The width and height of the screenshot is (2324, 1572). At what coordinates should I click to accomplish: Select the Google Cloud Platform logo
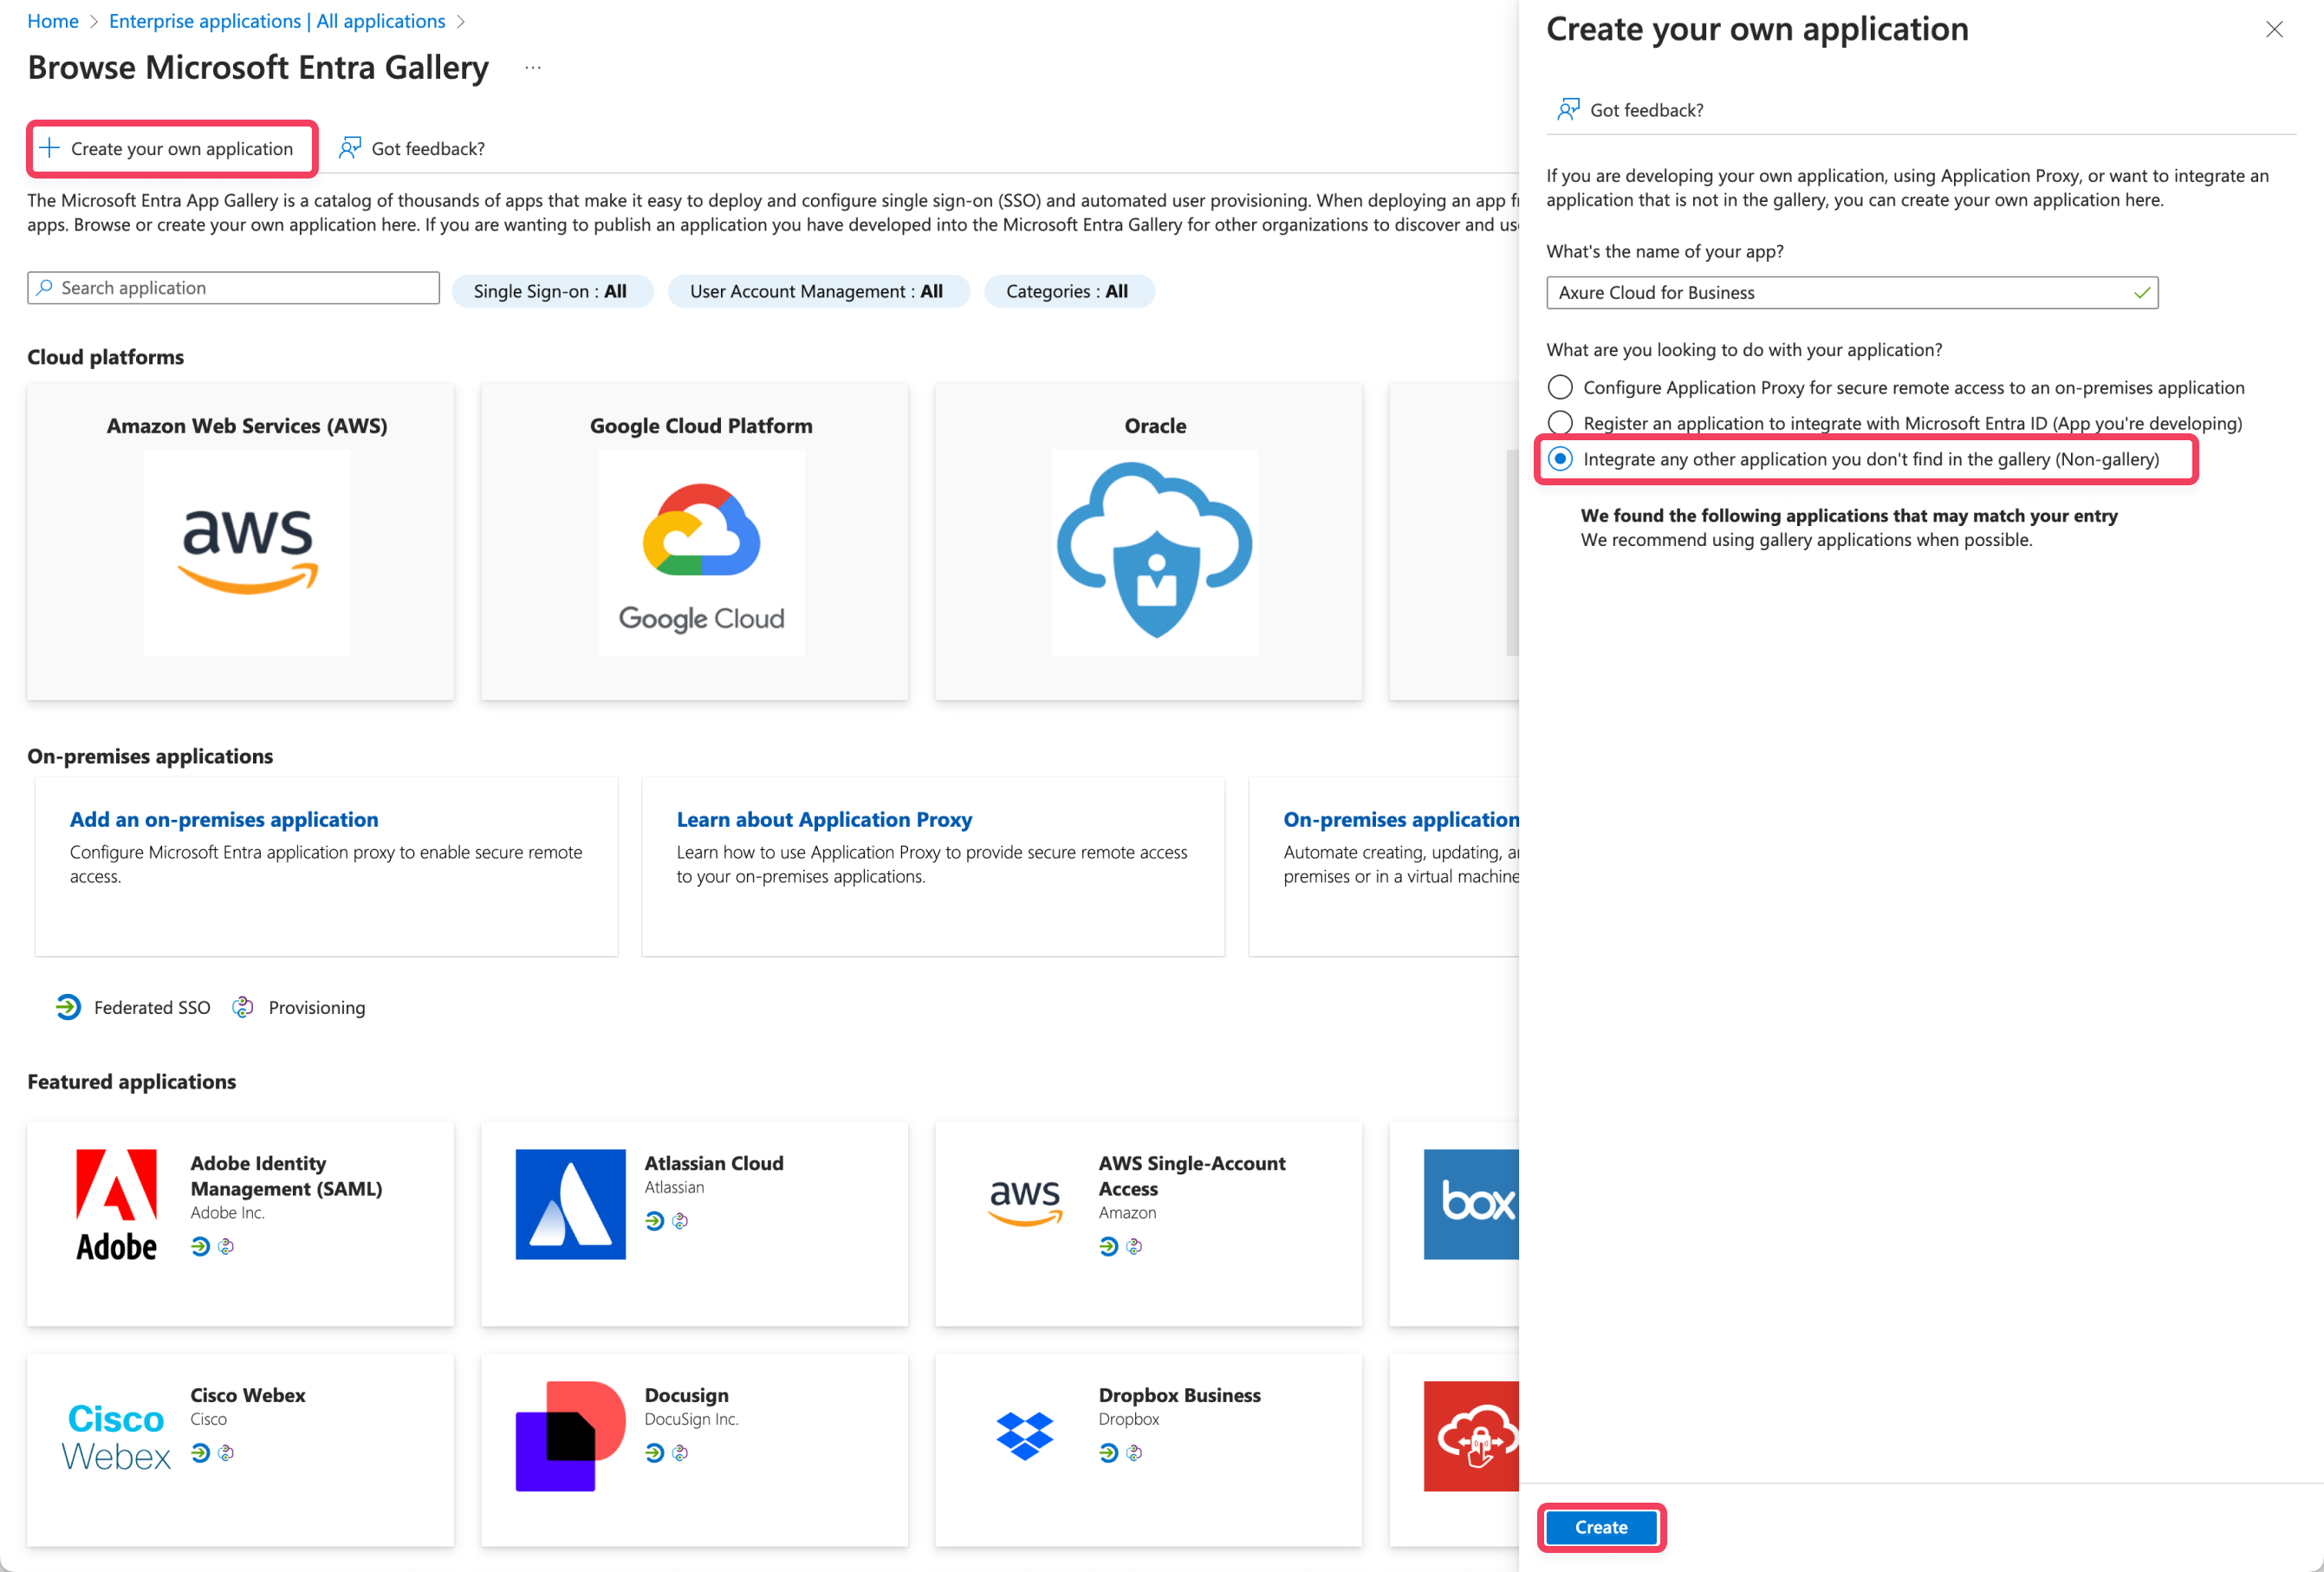tap(700, 552)
